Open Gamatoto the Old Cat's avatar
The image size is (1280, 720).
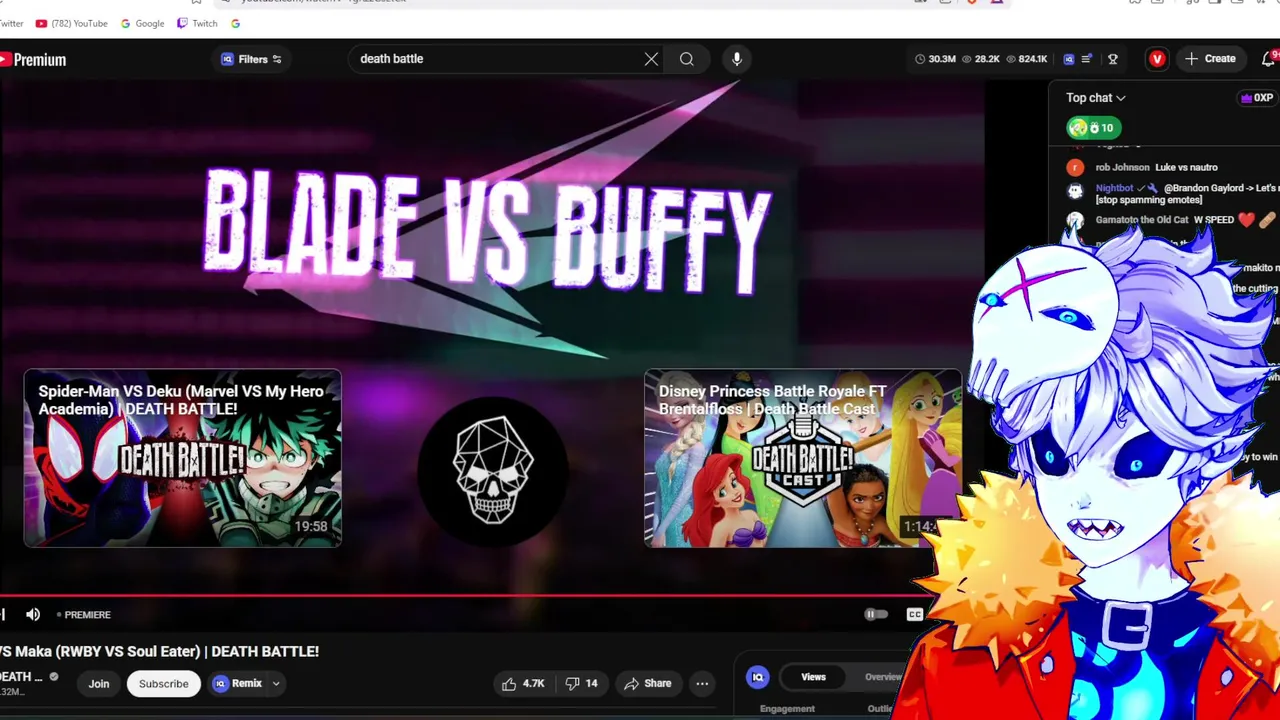click(x=1075, y=221)
